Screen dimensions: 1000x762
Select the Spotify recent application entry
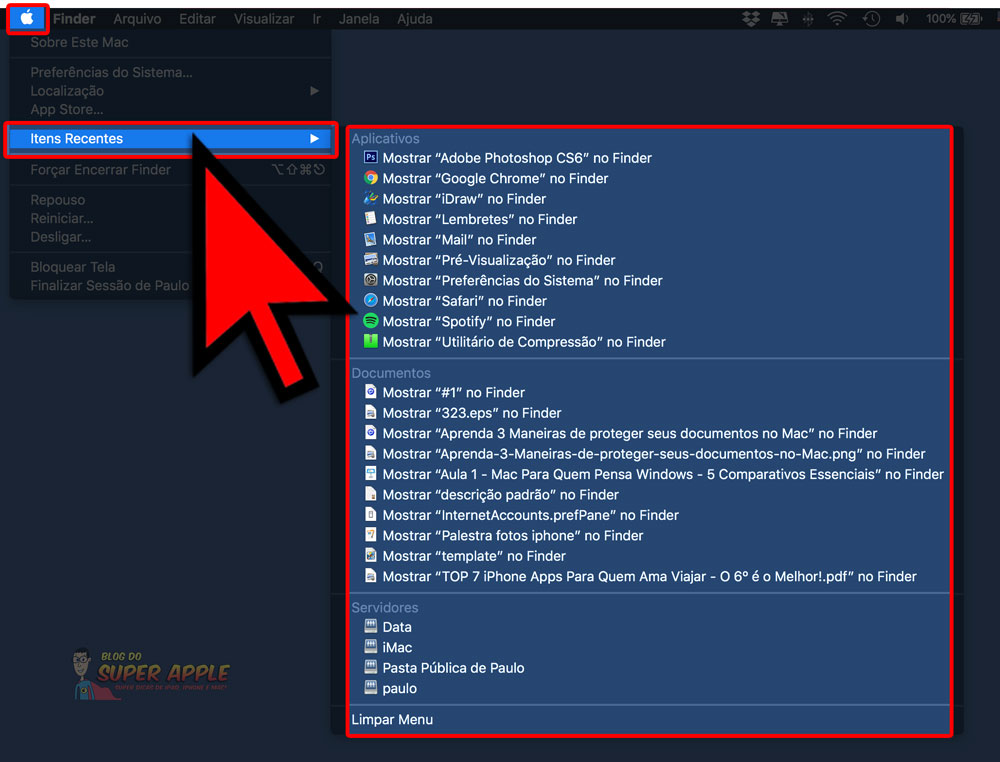[x=468, y=321]
